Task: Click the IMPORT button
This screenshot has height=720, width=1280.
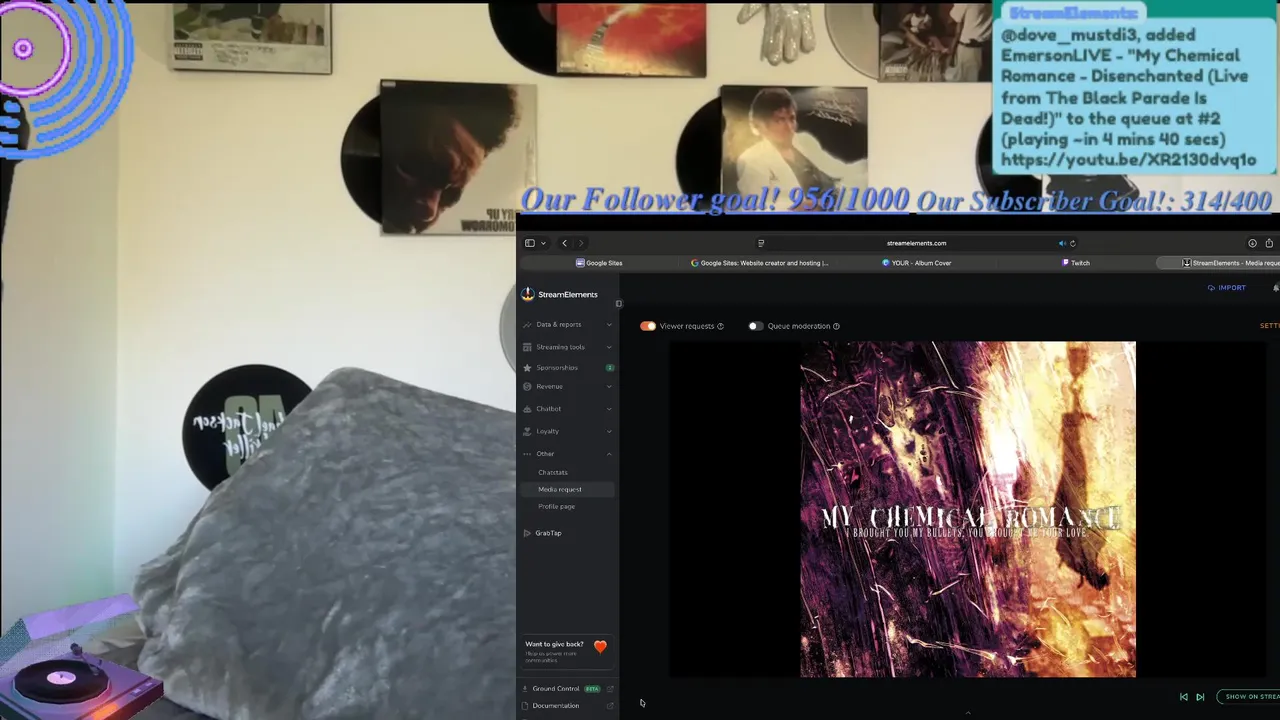Action: tap(1226, 288)
